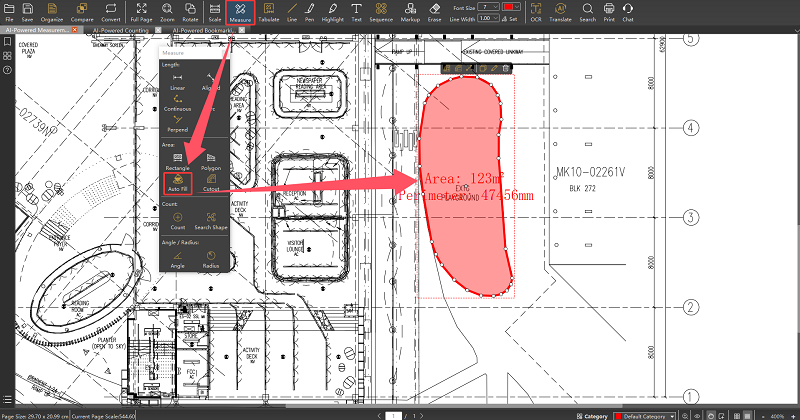Activate the Erase tool
Image resolution: width=800 pixels, height=420 pixels.
pos(433,12)
